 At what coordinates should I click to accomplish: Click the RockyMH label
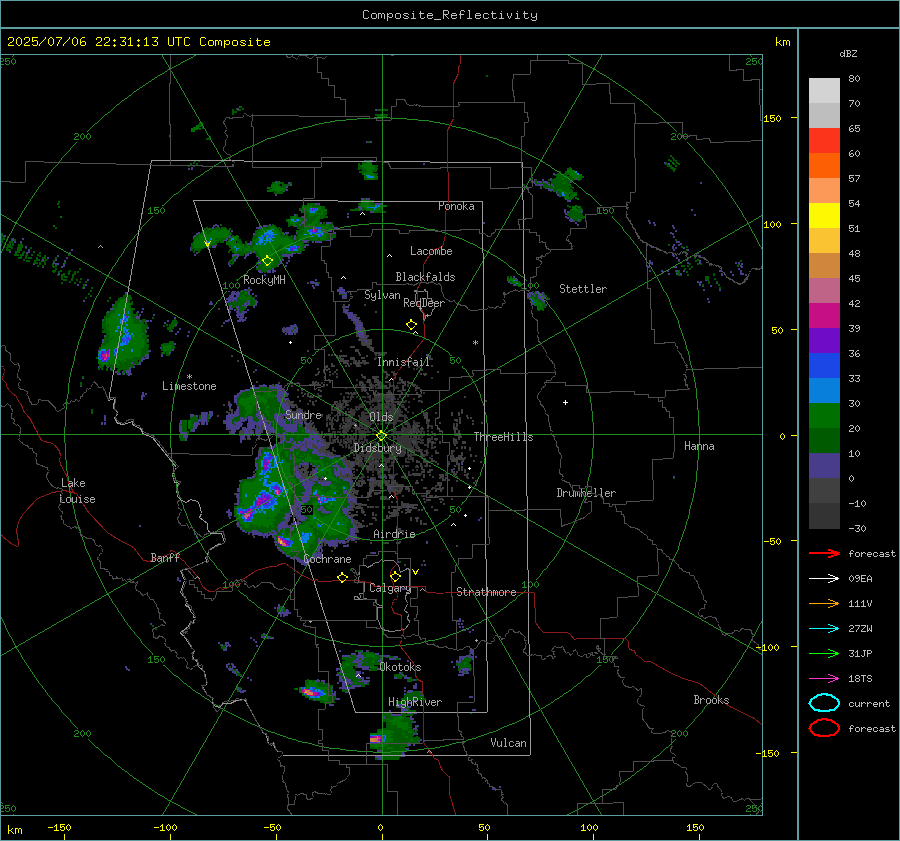coord(264,280)
